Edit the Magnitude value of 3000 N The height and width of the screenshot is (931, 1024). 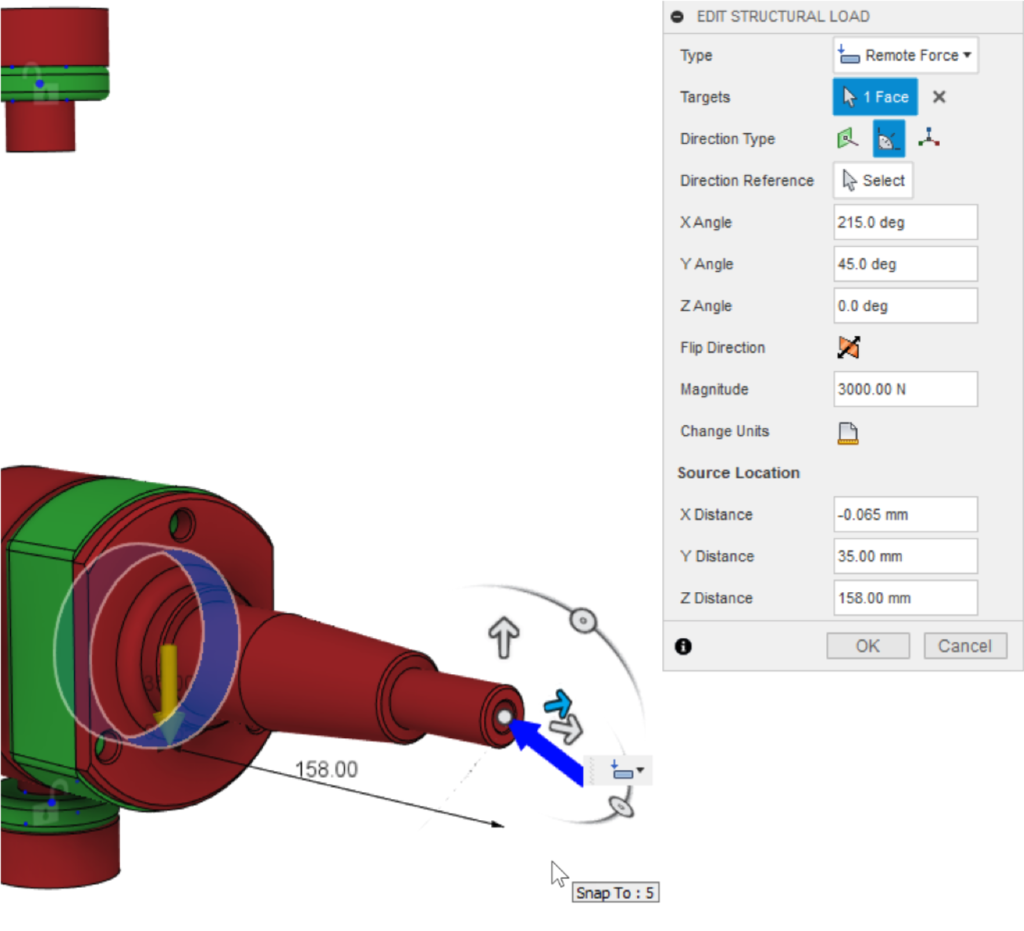(x=905, y=389)
